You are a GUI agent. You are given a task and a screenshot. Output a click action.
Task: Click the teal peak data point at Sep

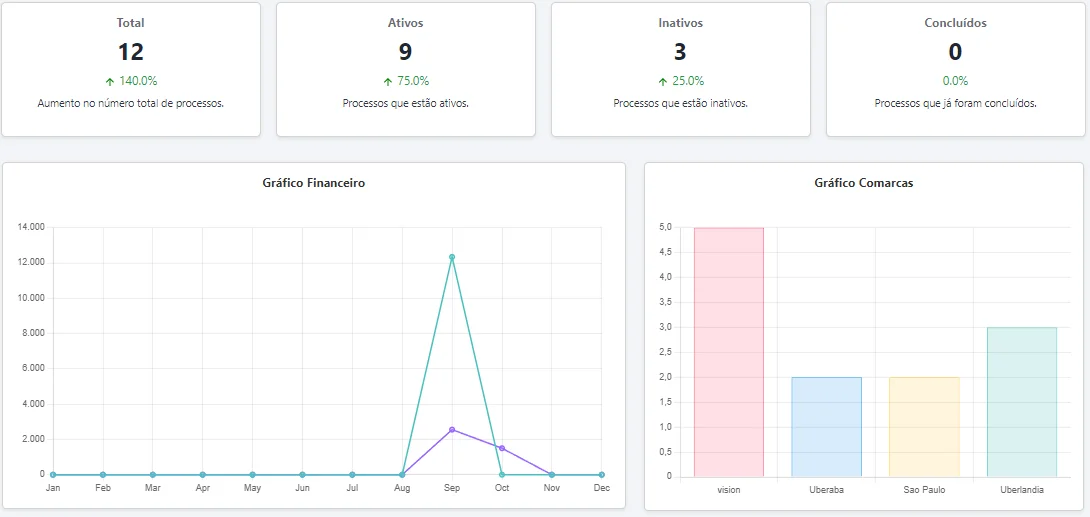tap(452, 257)
